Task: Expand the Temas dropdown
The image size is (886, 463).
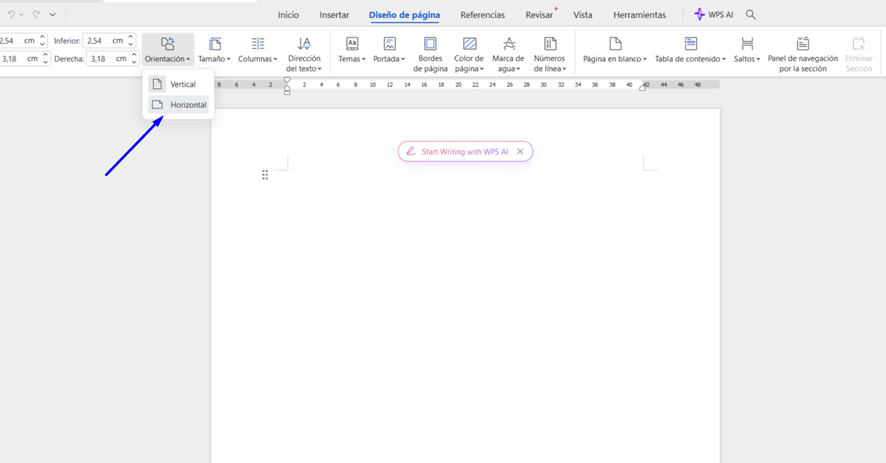Action: [x=351, y=59]
